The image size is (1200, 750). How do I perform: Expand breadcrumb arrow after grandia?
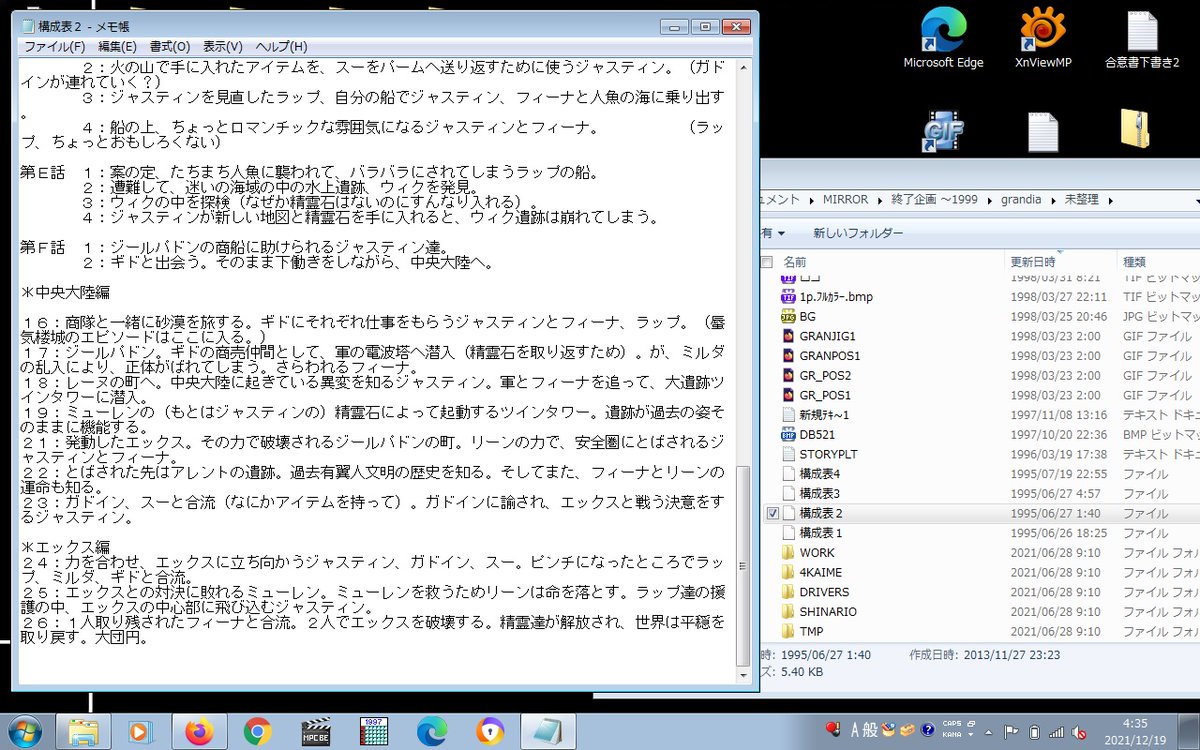point(1053,200)
